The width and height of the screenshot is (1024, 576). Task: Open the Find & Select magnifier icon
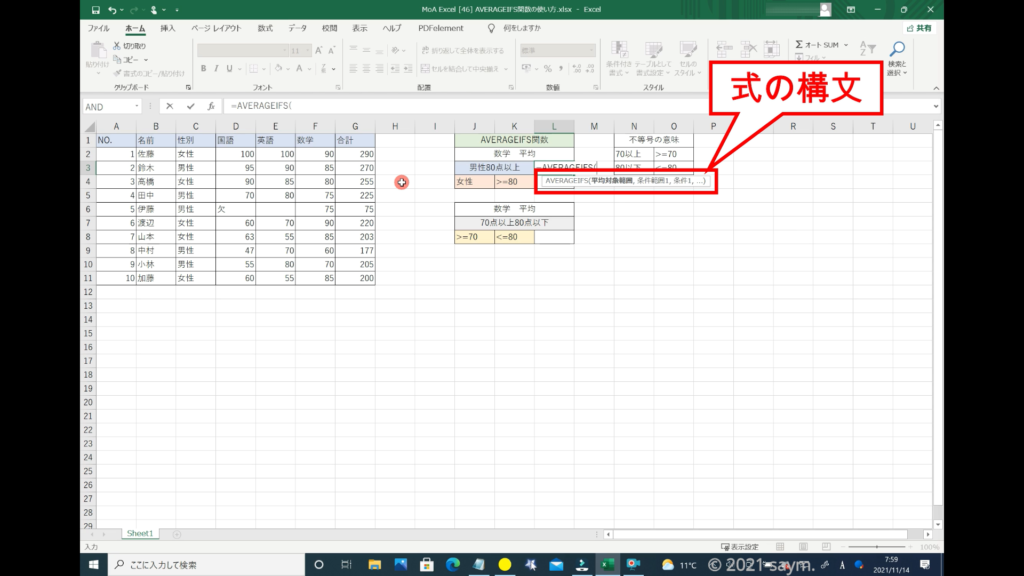pos(897,49)
